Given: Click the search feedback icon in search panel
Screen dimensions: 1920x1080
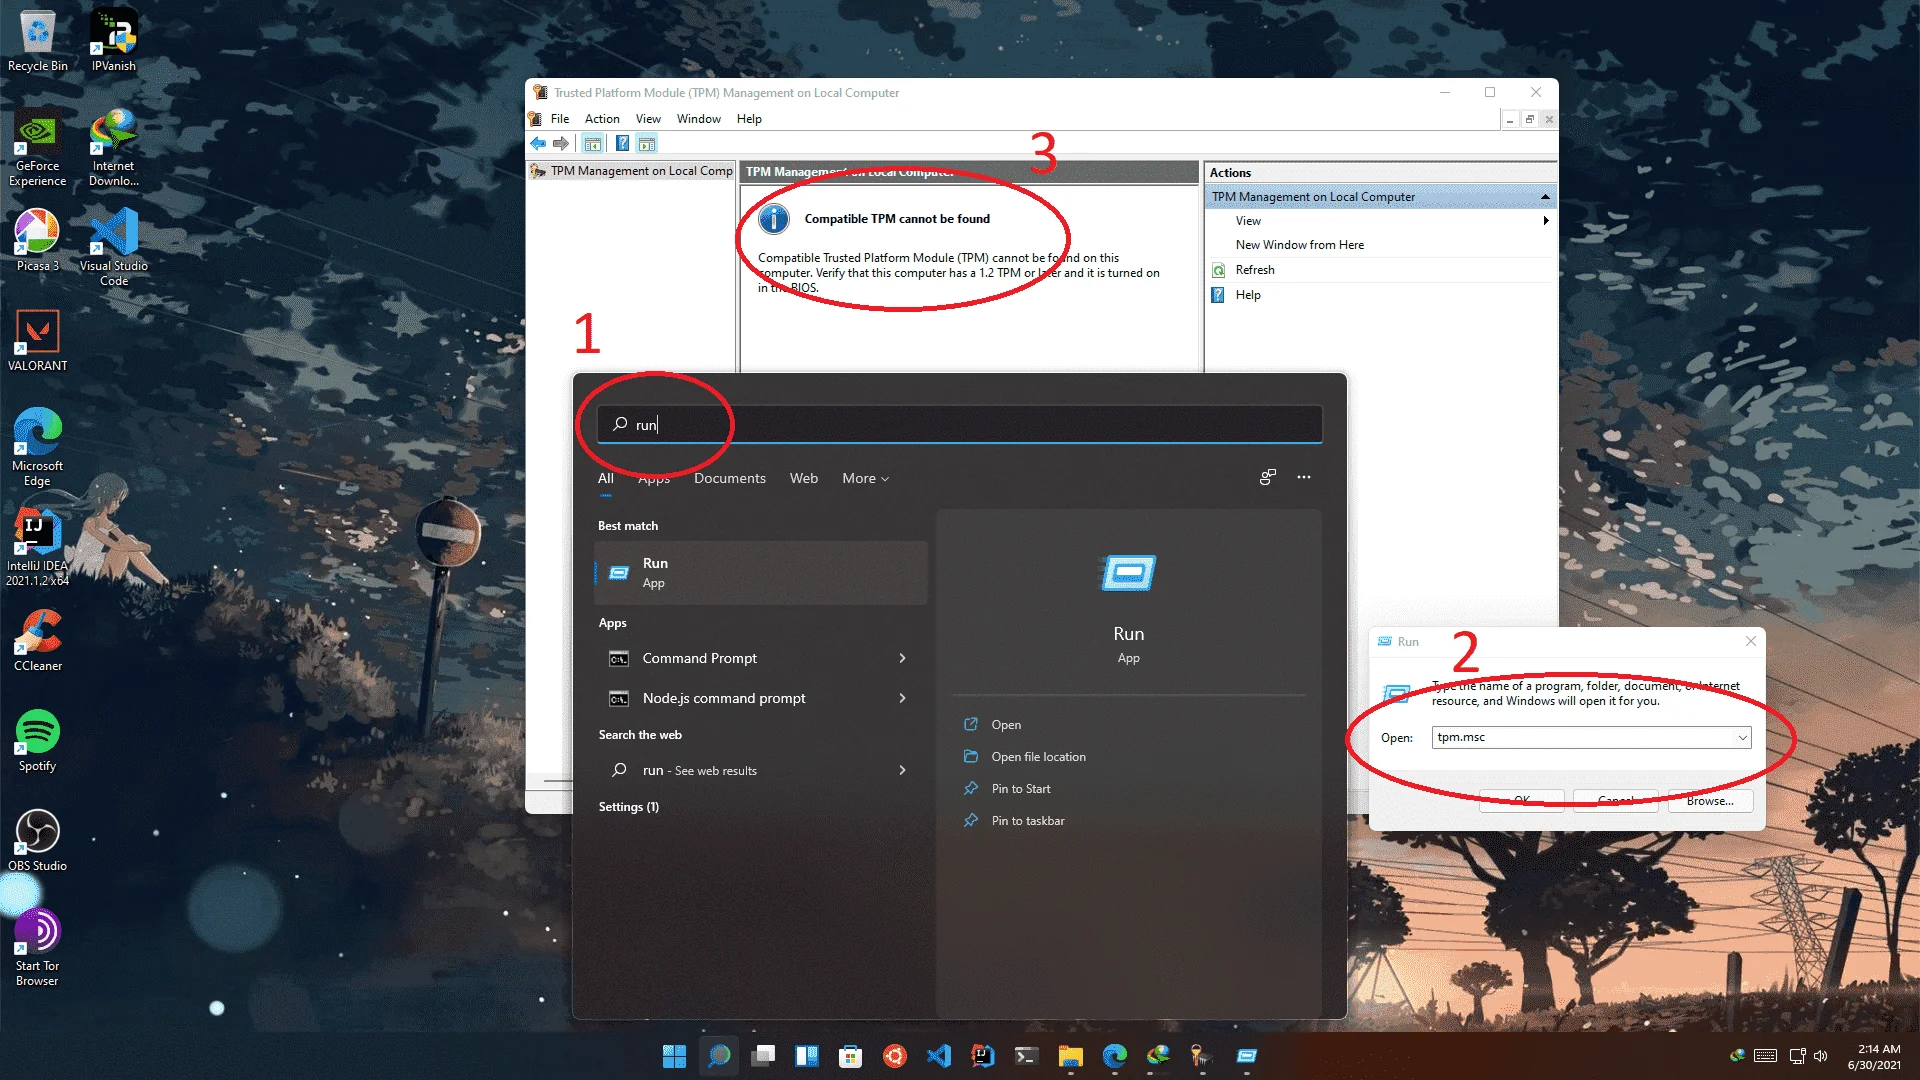Looking at the screenshot, I should pos(1267,477).
